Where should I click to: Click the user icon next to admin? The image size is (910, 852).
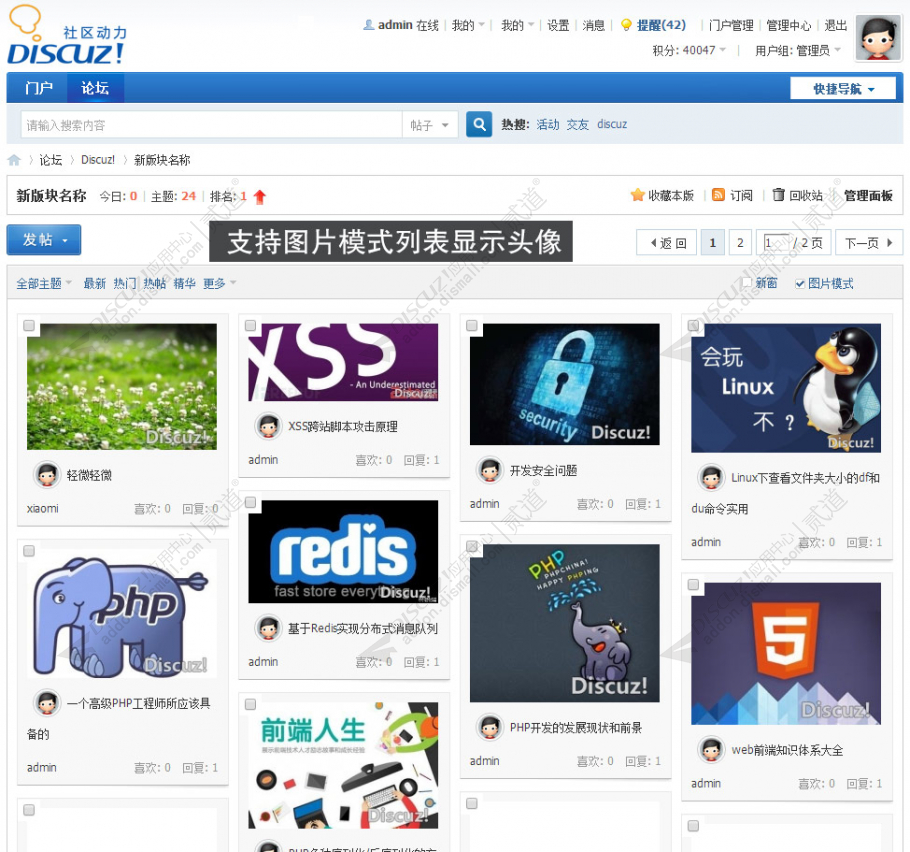click(369, 25)
